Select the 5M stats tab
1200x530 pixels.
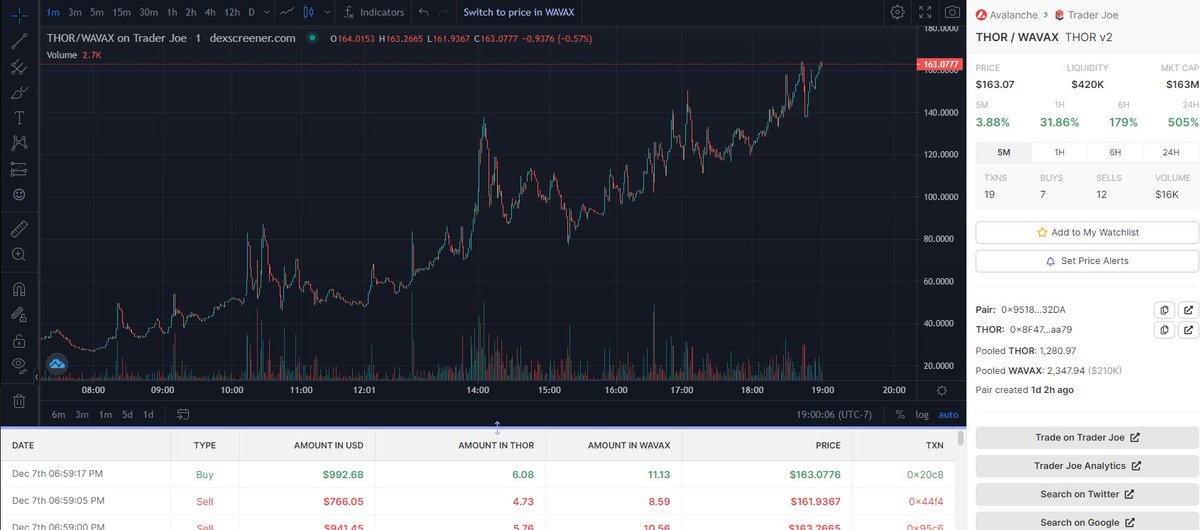tap(1003, 152)
